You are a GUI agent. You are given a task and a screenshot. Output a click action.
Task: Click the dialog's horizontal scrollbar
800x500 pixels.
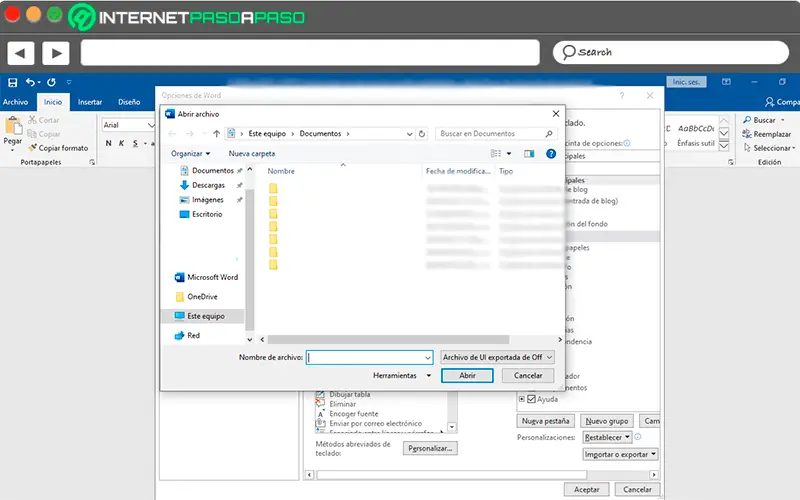(388, 340)
